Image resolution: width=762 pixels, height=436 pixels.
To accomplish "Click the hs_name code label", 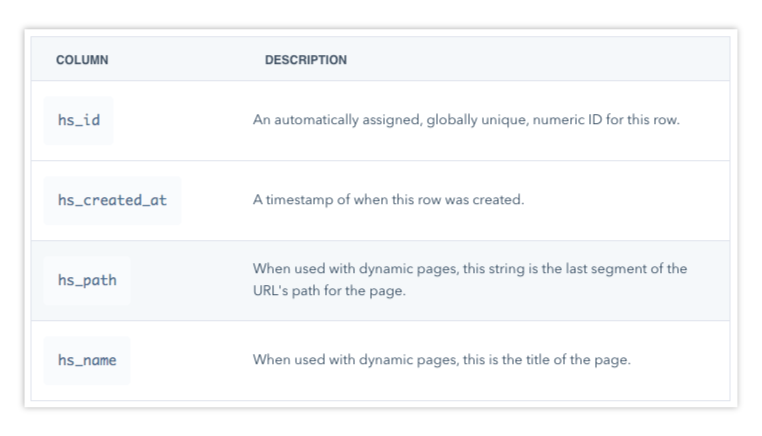I will click(87, 360).
